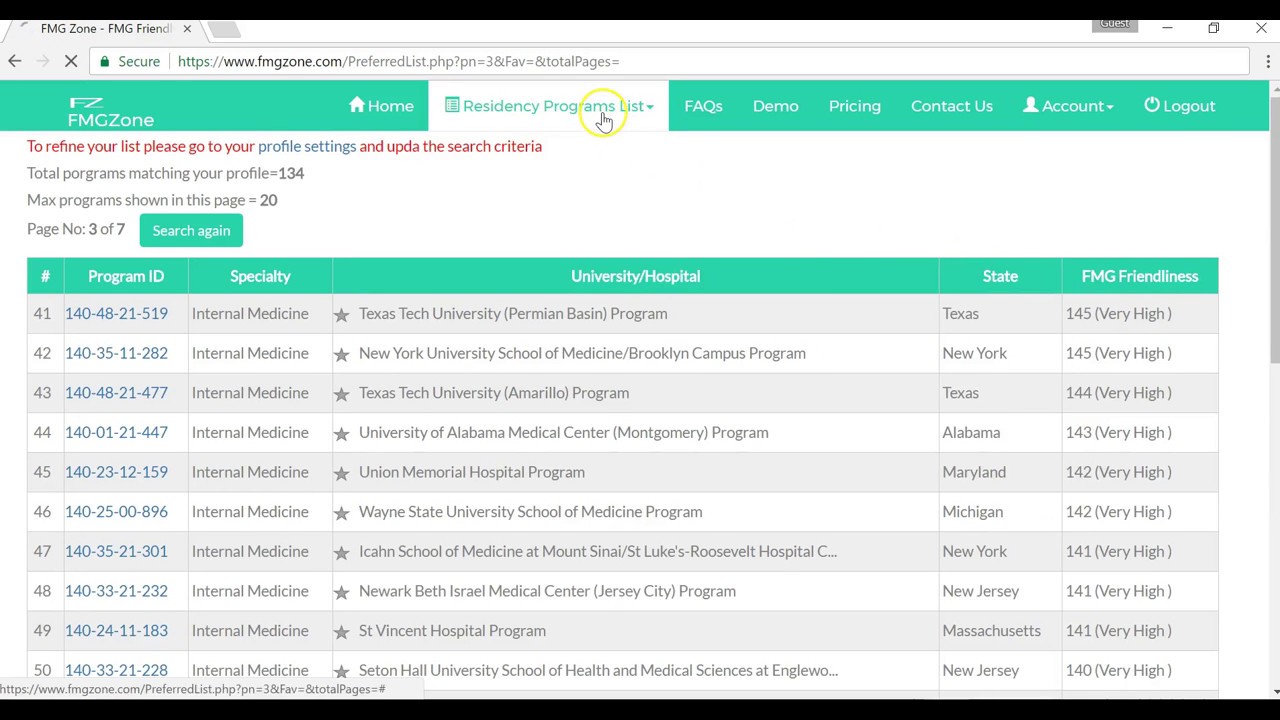The width and height of the screenshot is (1280, 720).
Task: Open Contact Us page
Action: [951, 106]
